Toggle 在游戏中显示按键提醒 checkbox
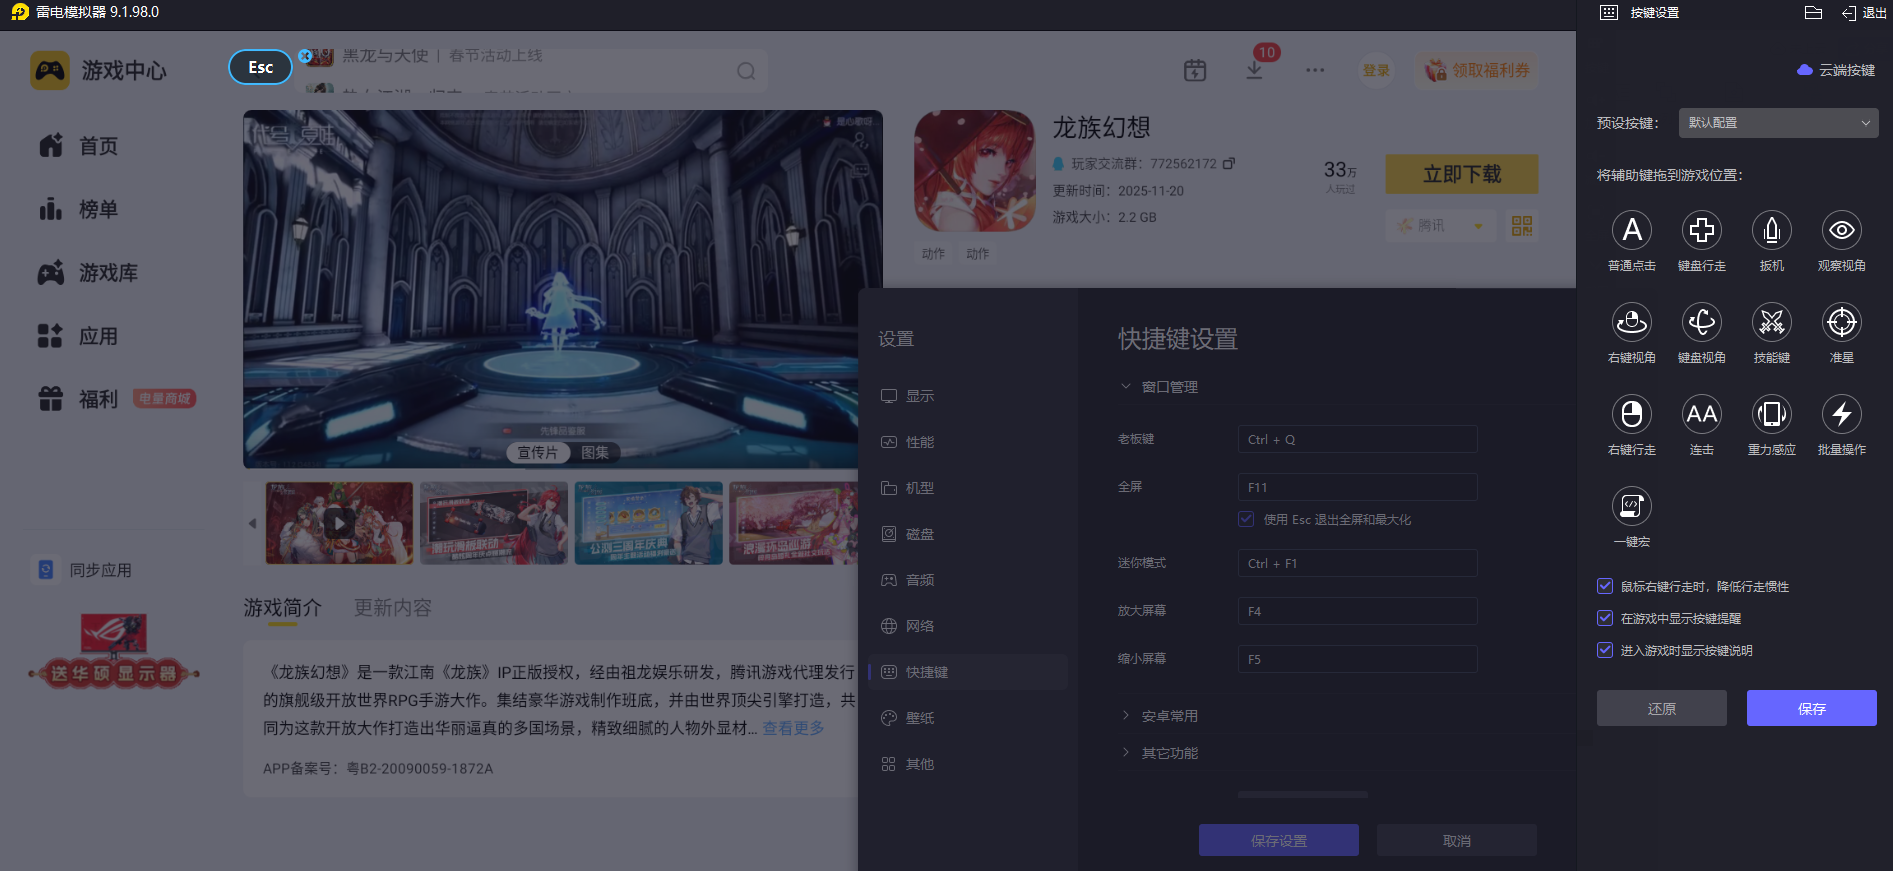 1605,618
